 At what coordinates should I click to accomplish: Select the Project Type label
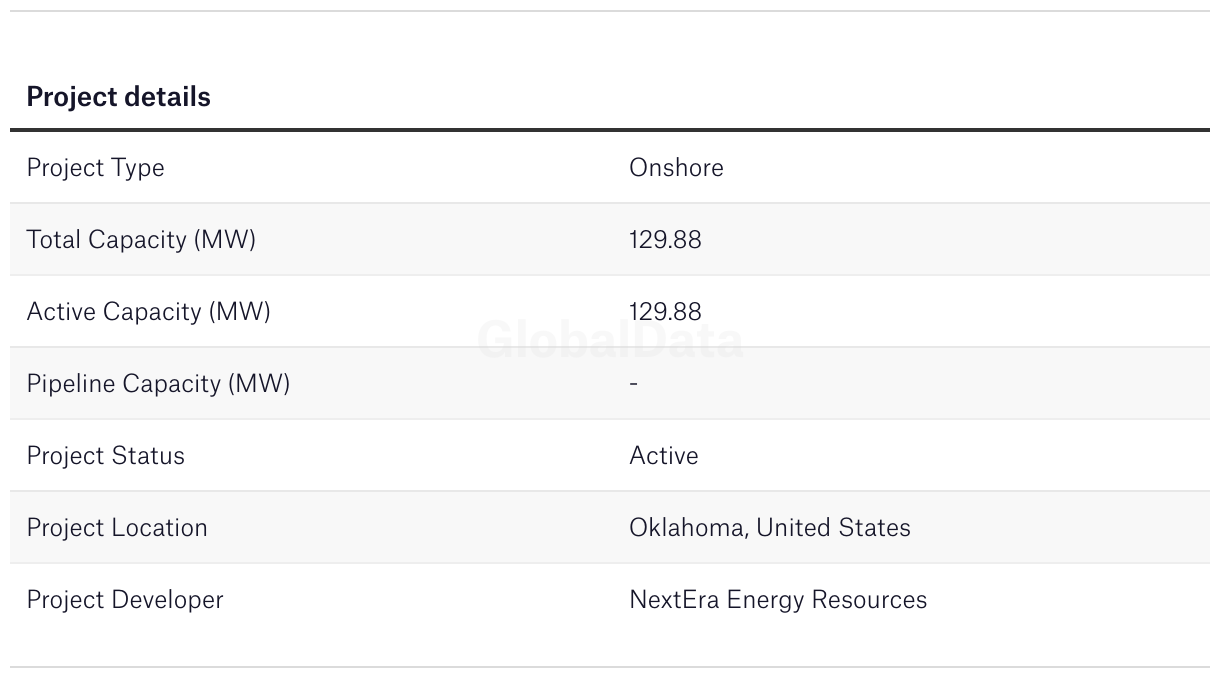[x=95, y=168]
